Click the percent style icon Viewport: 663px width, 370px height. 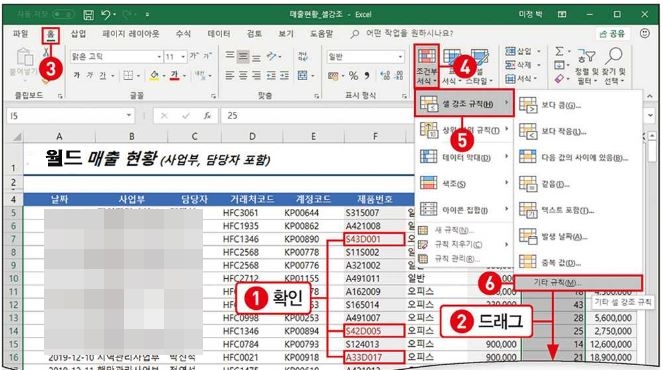pyautogui.click(x=353, y=76)
